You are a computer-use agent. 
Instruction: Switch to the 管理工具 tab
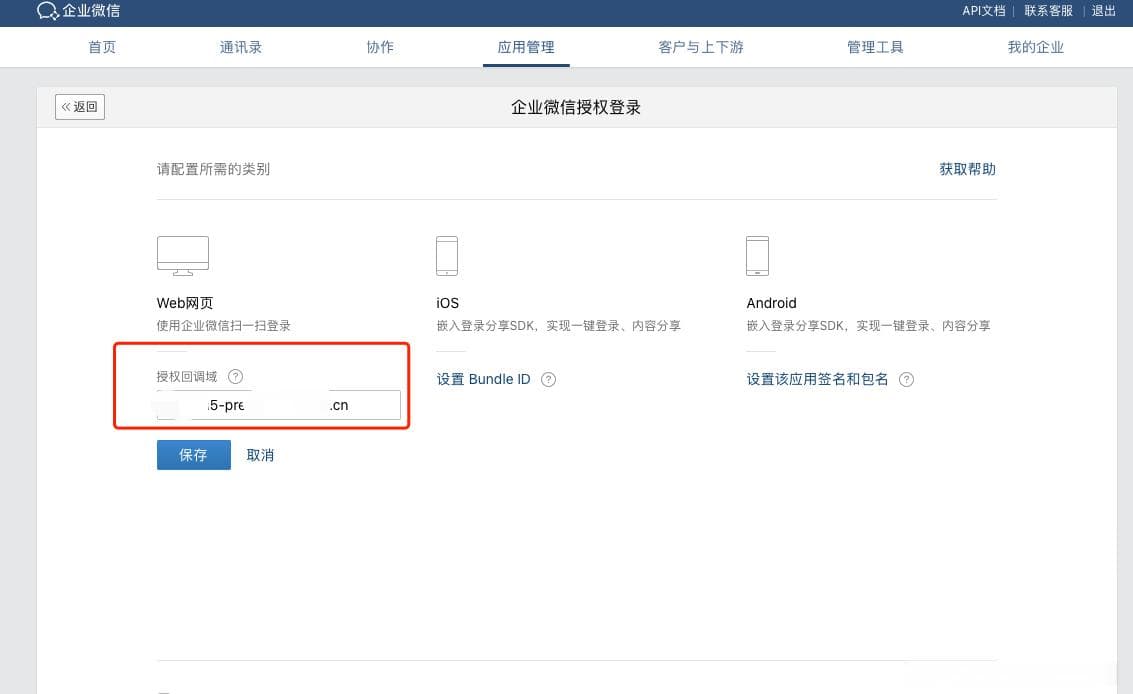pyautogui.click(x=875, y=47)
